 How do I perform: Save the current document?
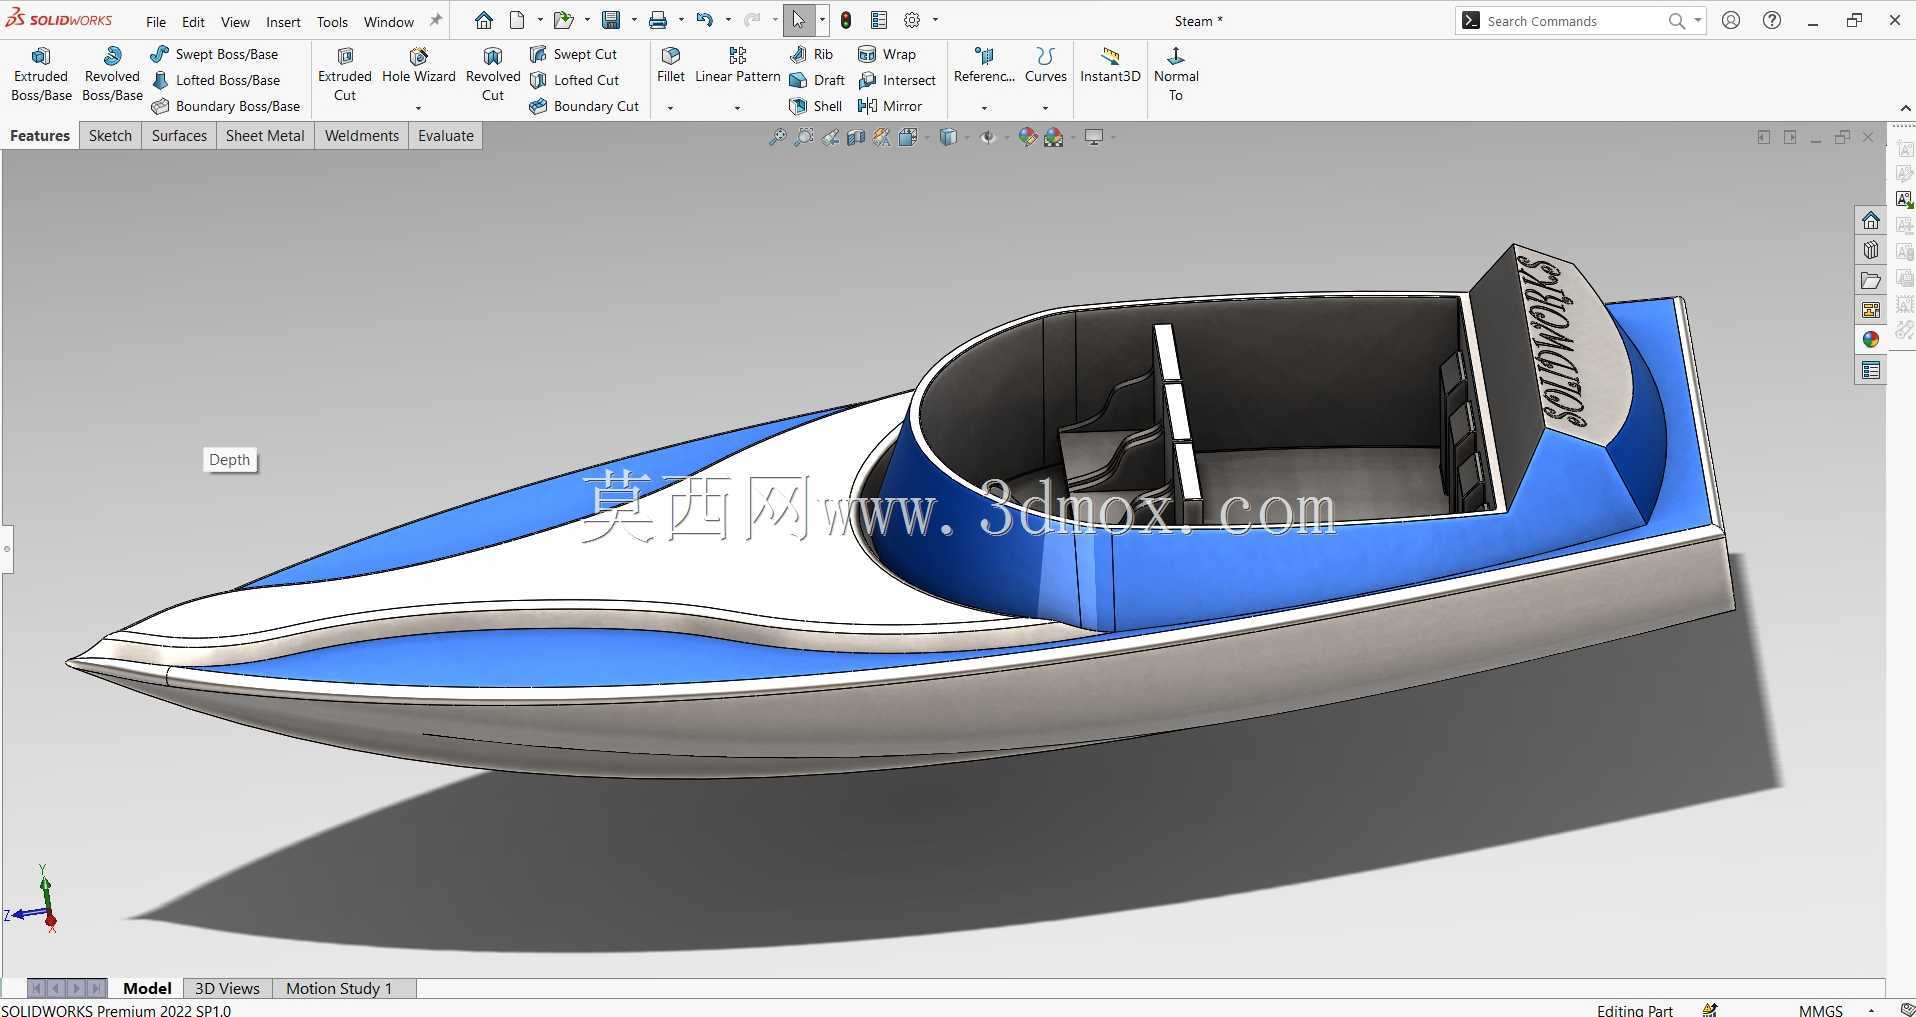tap(611, 20)
